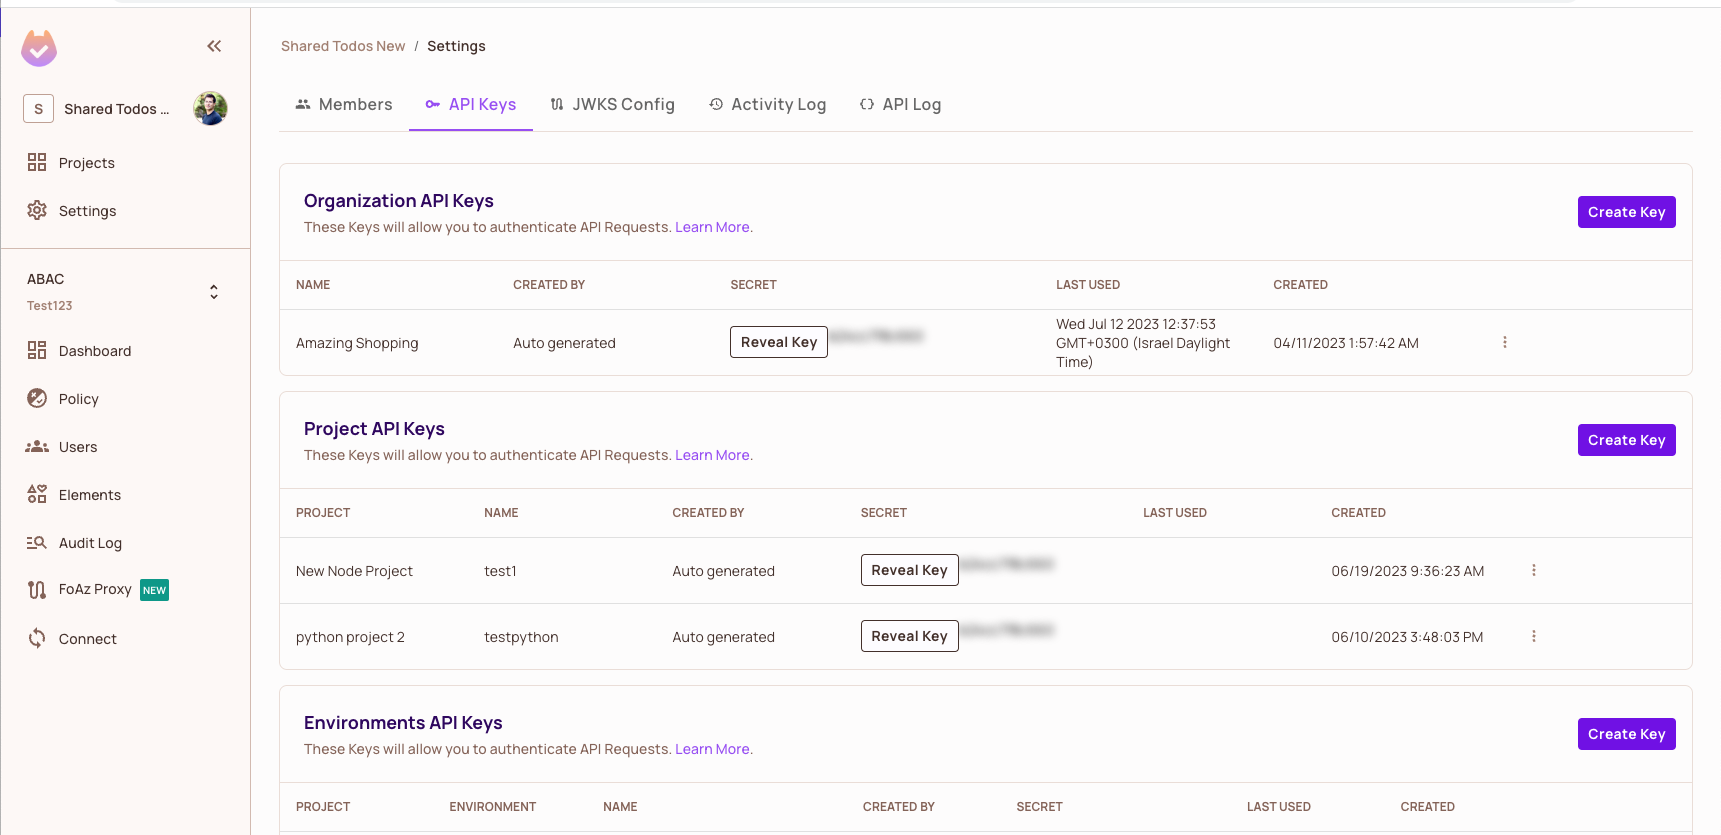Click the testpython key name
1721x835 pixels.
[x=521, y=637]
